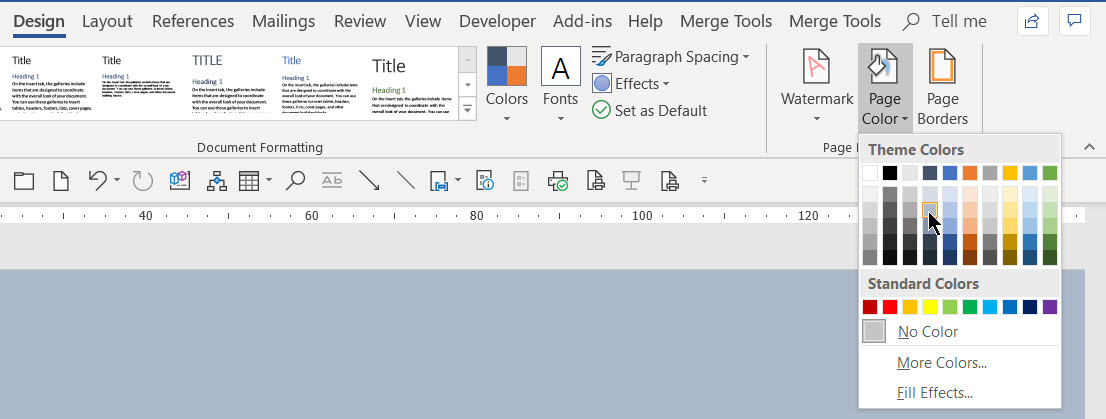Undo the last action
Viewport: 1106px width, 419px height.
point(98,181)
